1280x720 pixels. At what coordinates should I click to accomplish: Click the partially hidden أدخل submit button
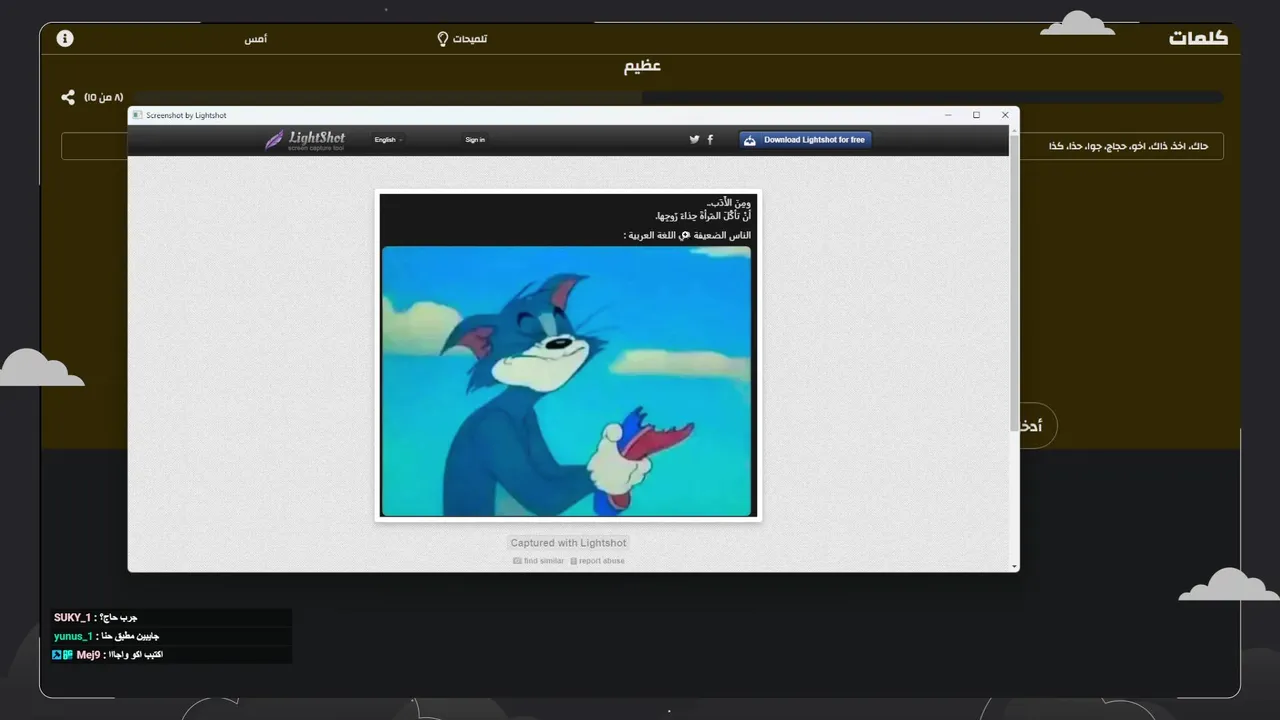(1038, 426)
